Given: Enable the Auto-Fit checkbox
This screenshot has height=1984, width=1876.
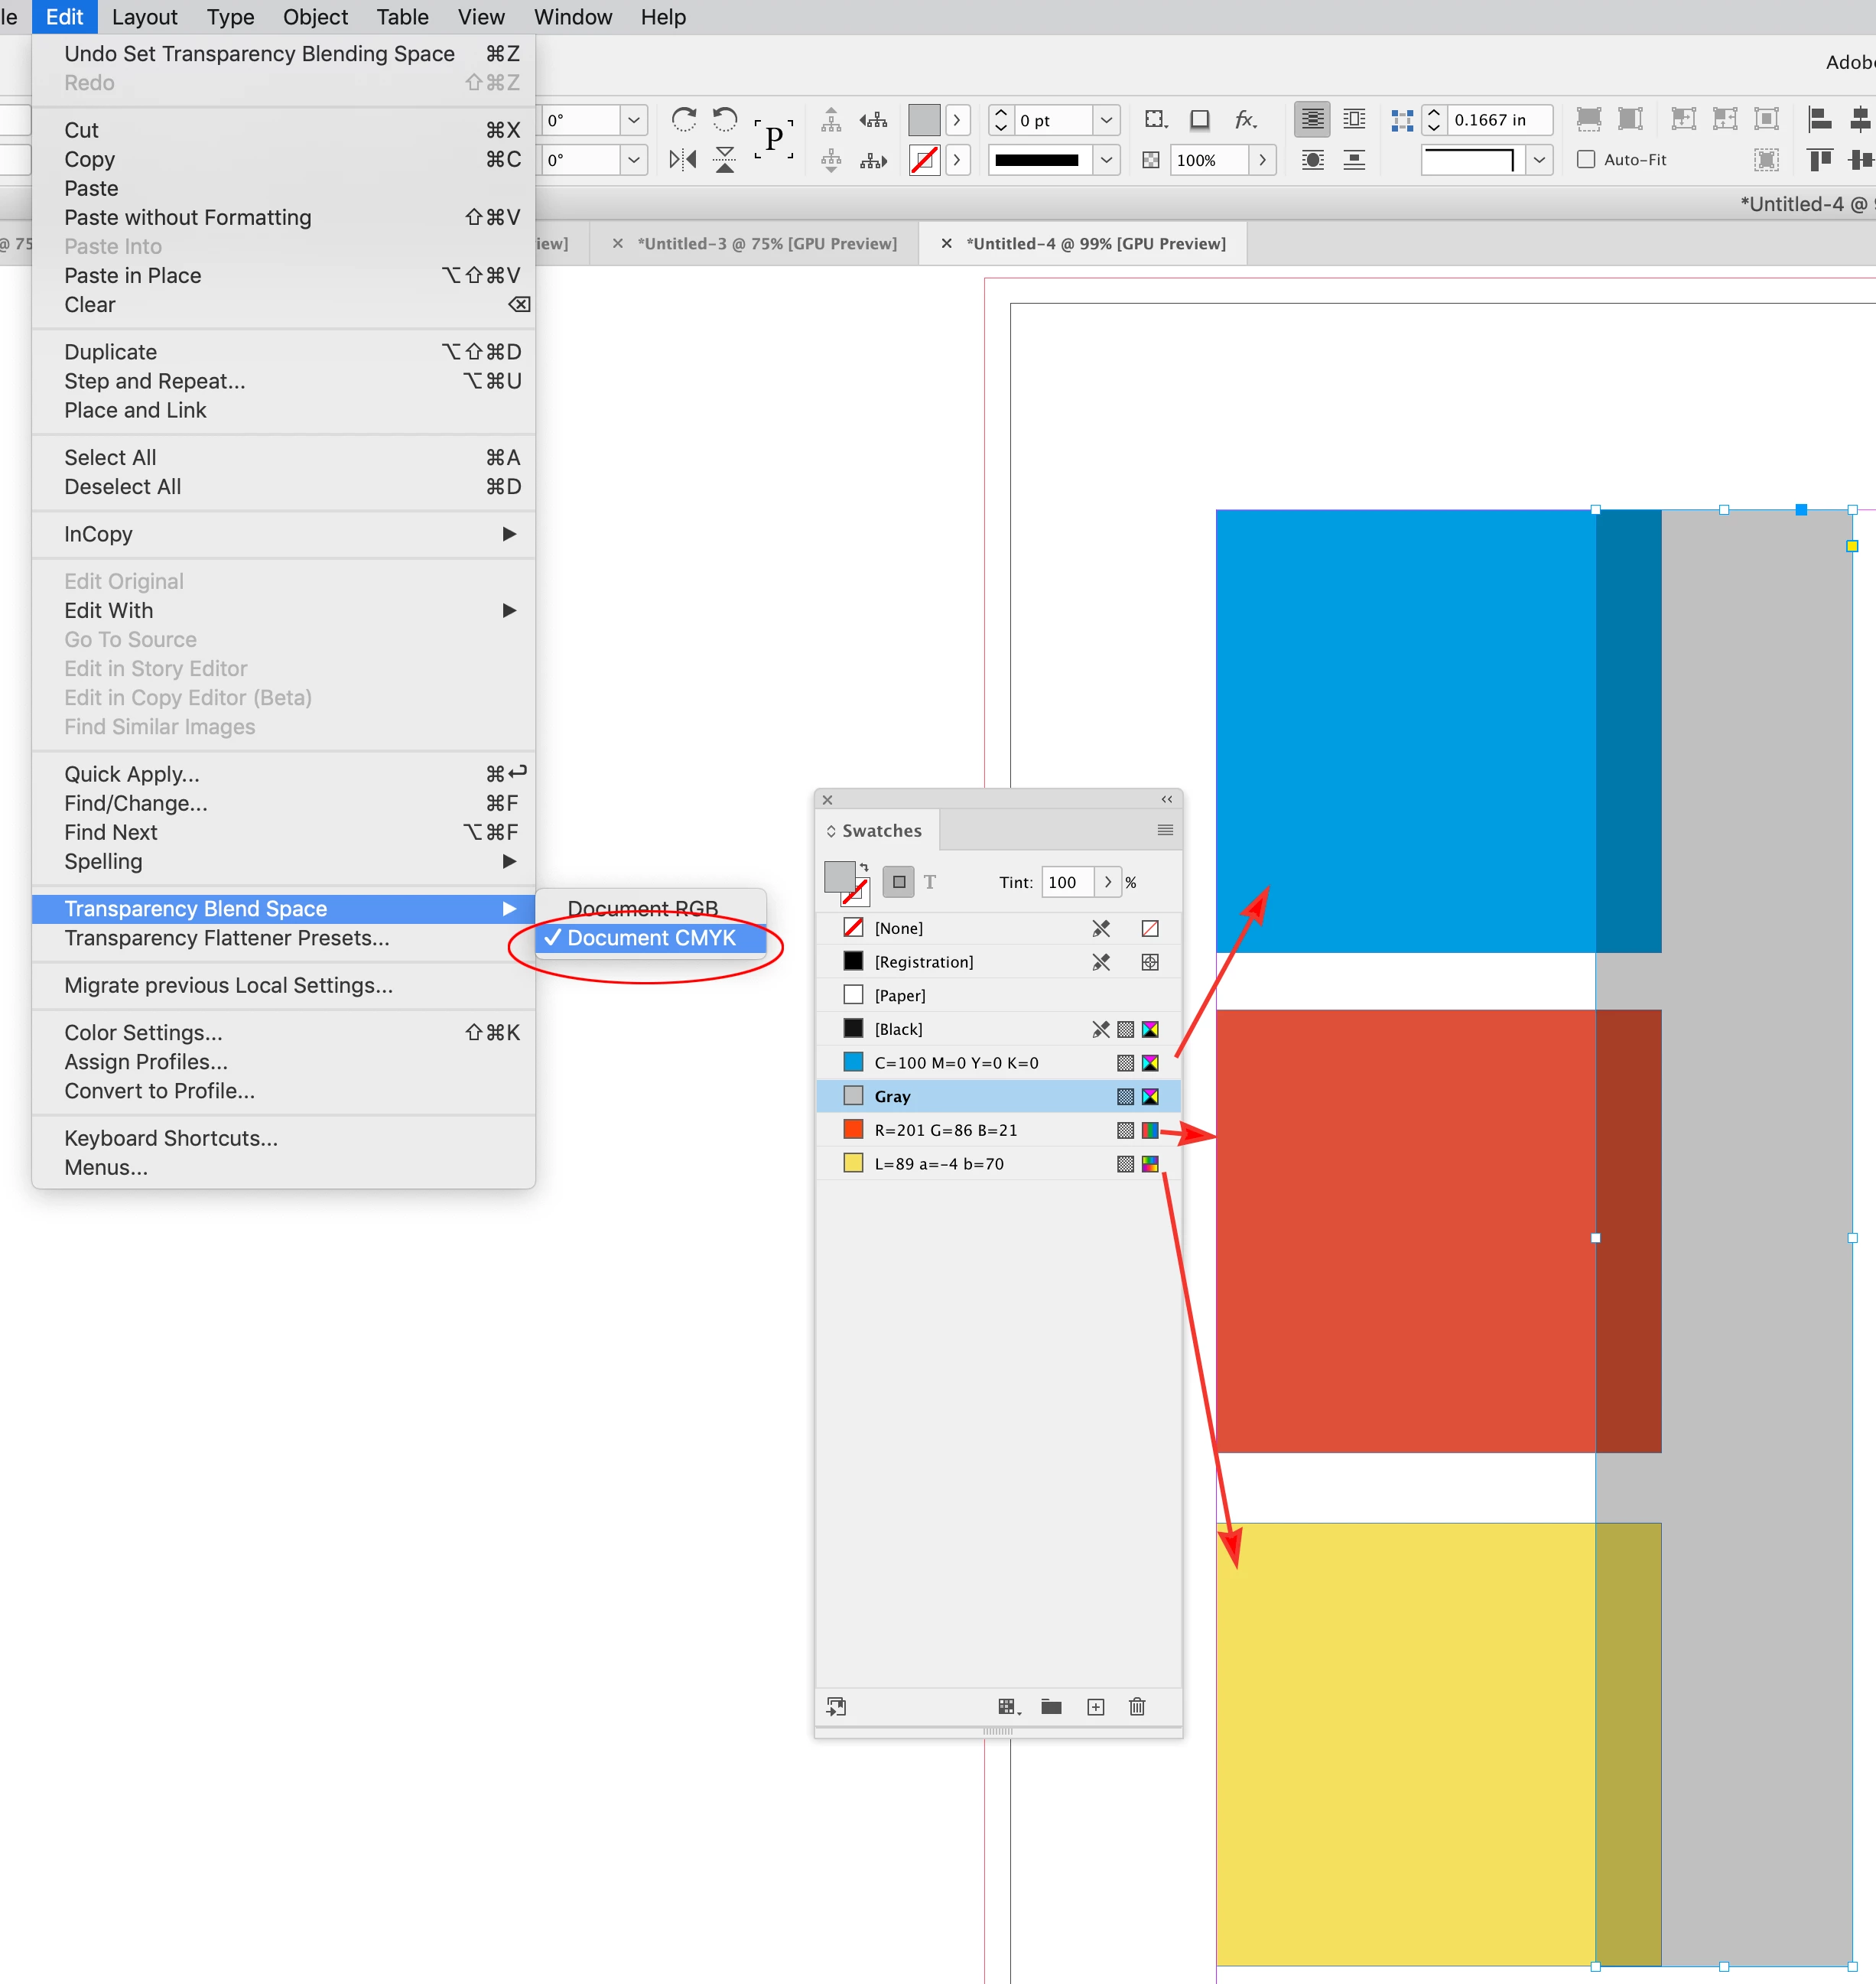Looking at the screenshot, I should point(1586,159).
